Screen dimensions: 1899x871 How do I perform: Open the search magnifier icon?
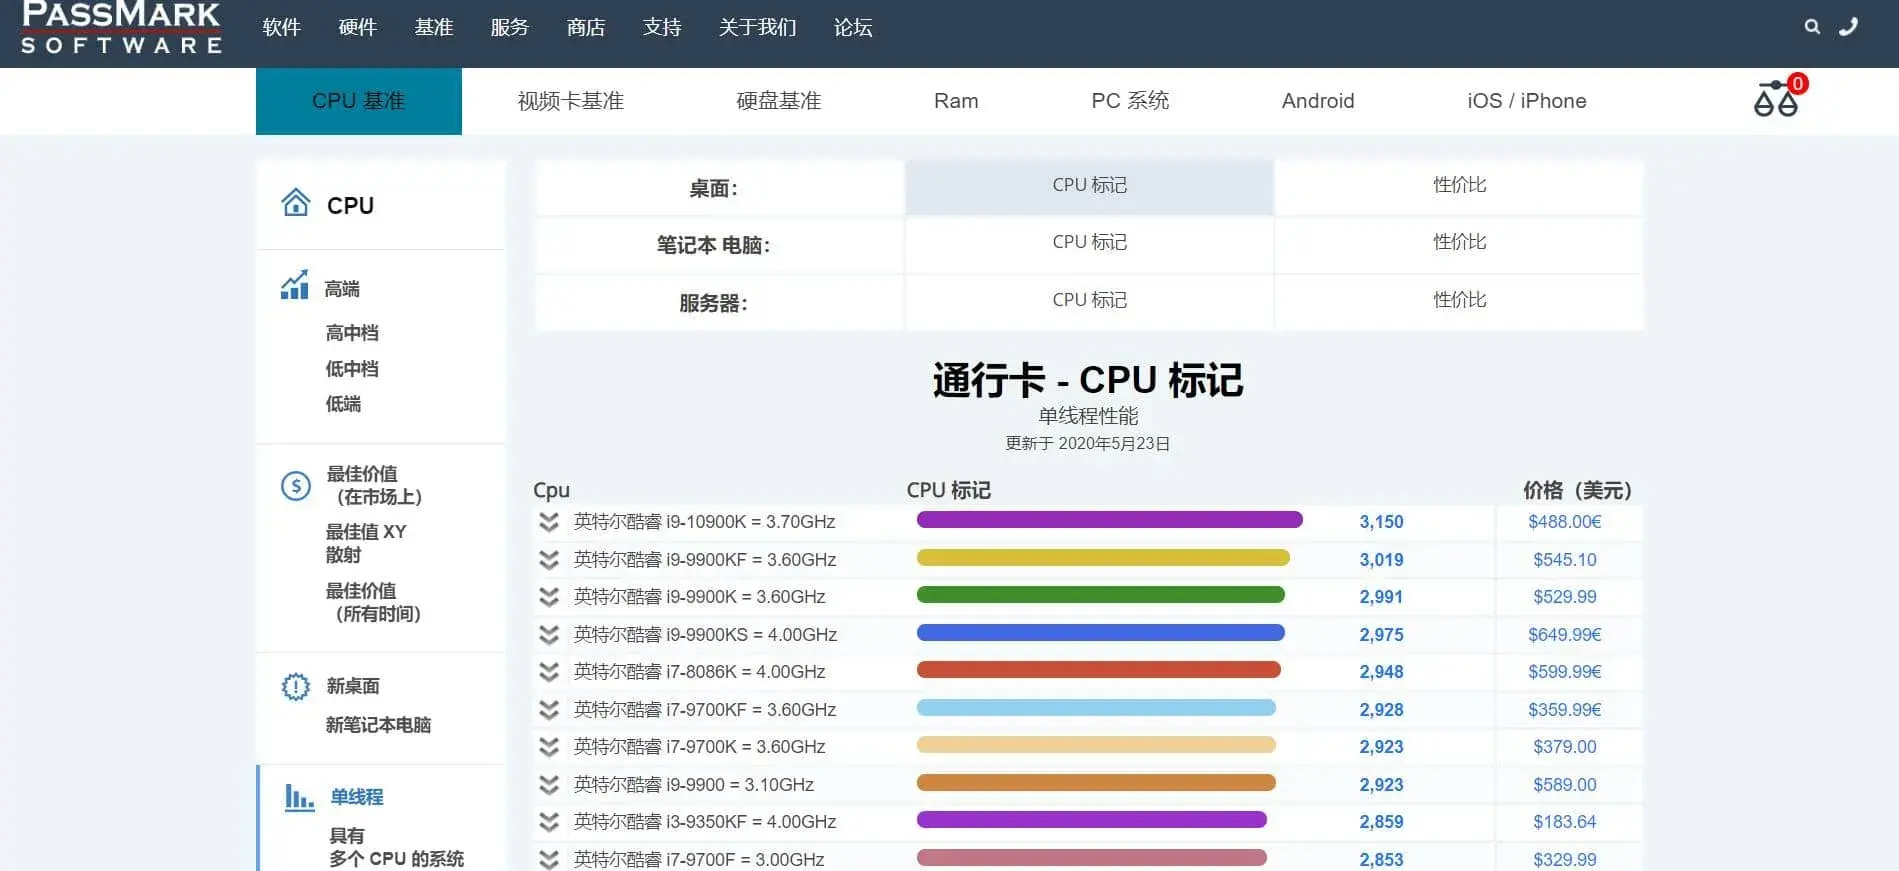[1811, 27]
